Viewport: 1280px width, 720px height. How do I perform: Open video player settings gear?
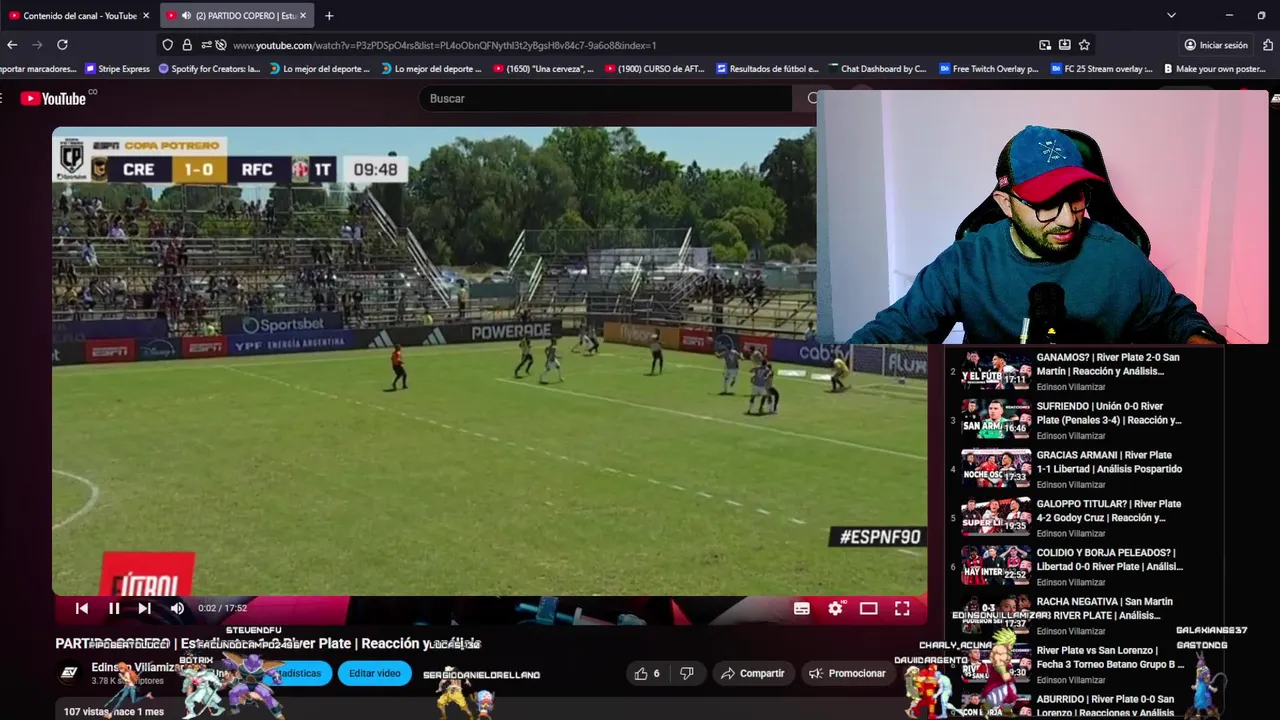[835, 608]
